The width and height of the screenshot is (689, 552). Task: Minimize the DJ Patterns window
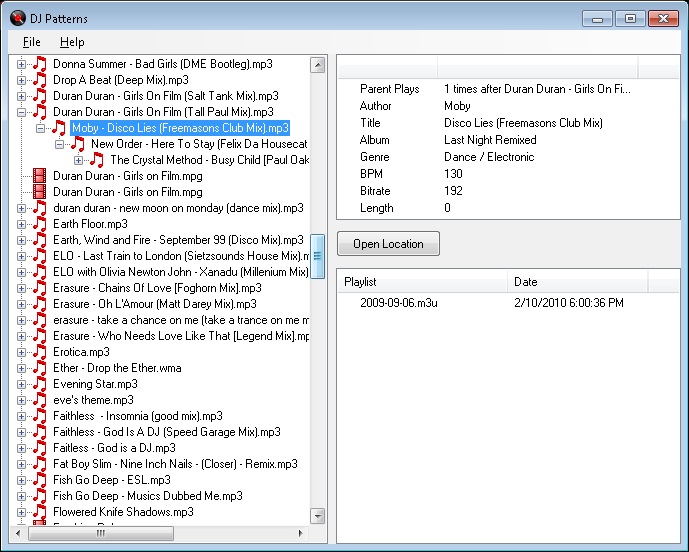597,19
